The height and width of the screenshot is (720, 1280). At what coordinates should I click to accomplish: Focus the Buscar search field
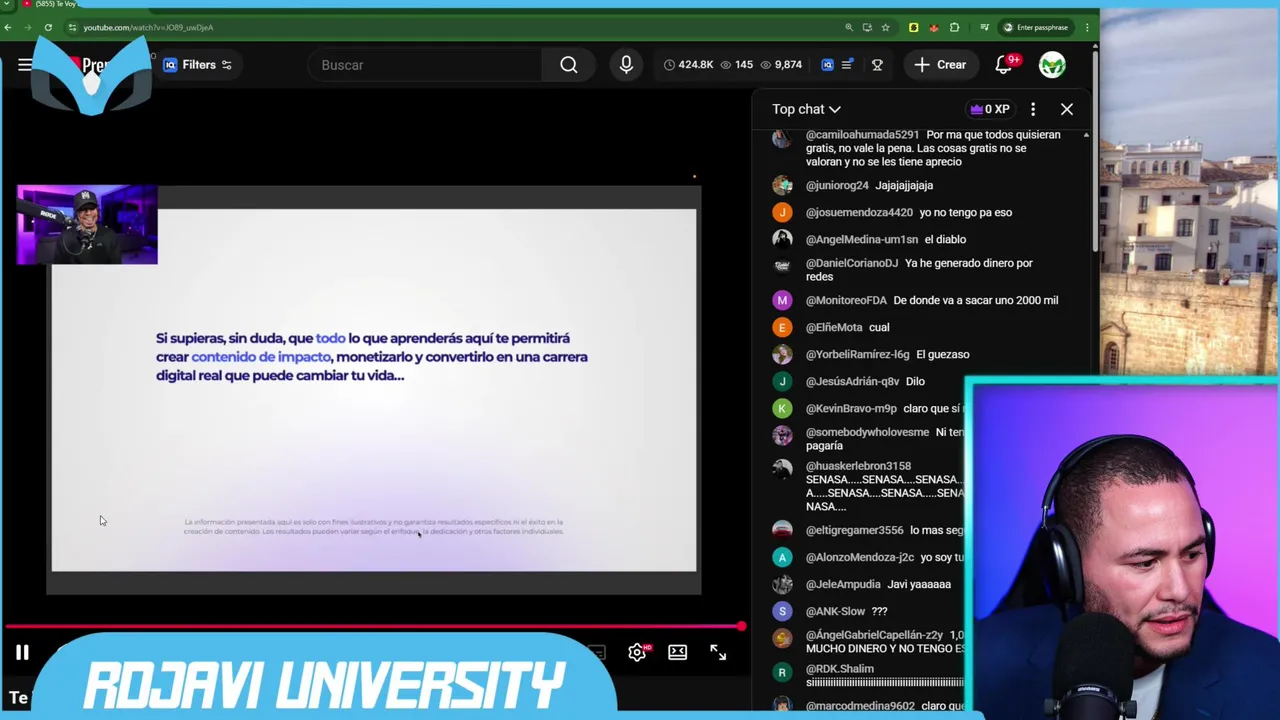425,65
